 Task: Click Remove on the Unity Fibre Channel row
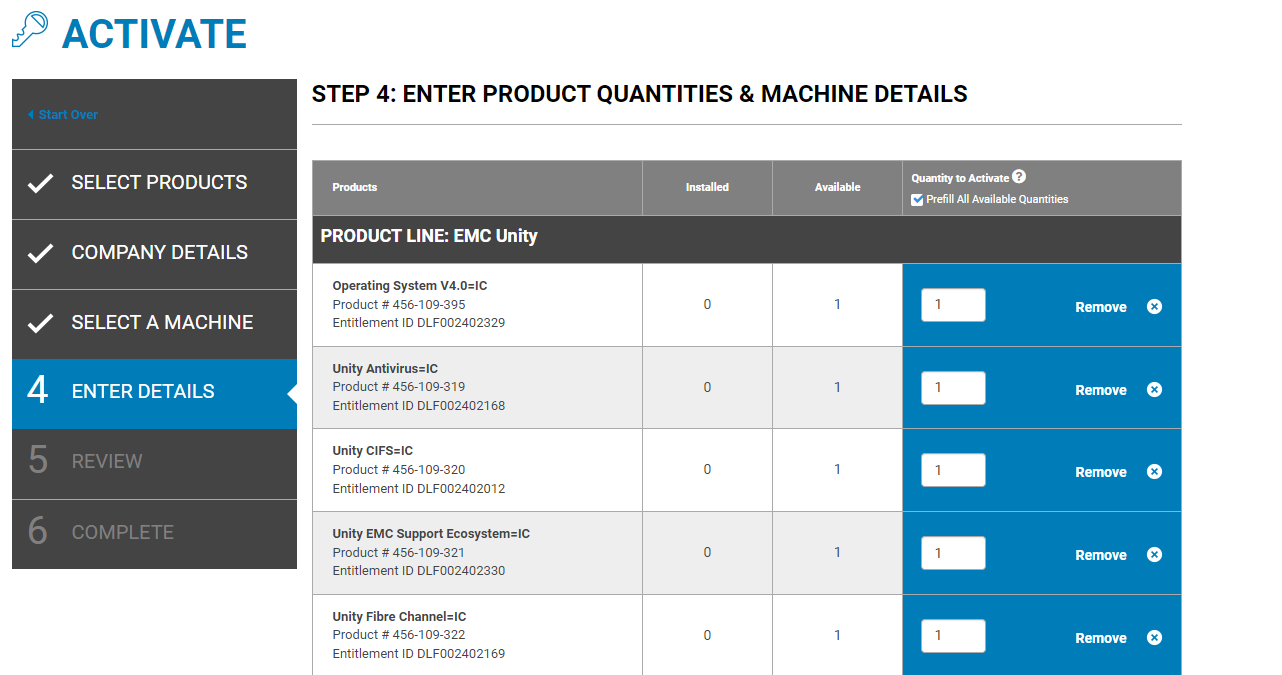(1100, 637)
